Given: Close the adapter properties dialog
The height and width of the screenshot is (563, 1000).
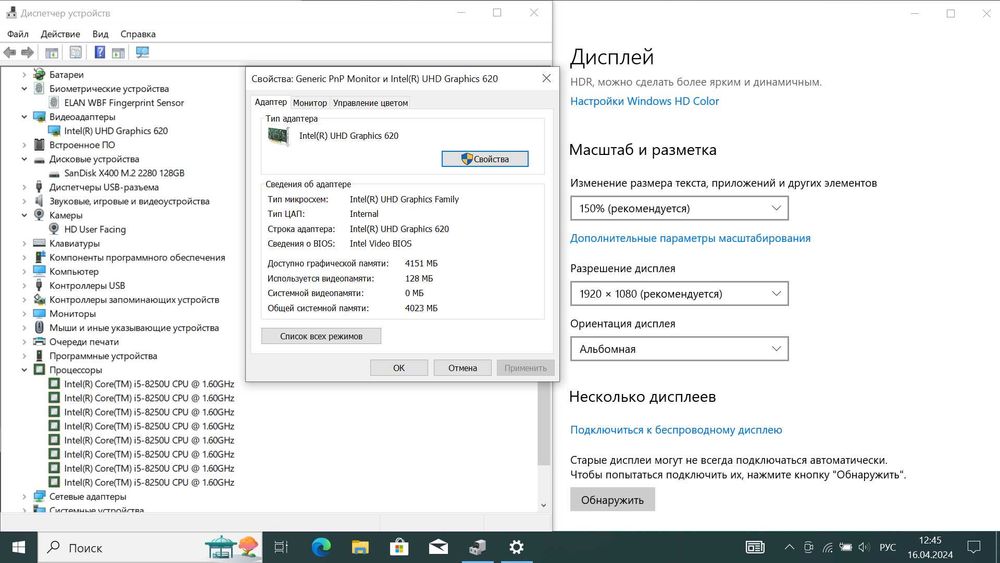Looking at the screenshot, I should click(x=547, y=78).
